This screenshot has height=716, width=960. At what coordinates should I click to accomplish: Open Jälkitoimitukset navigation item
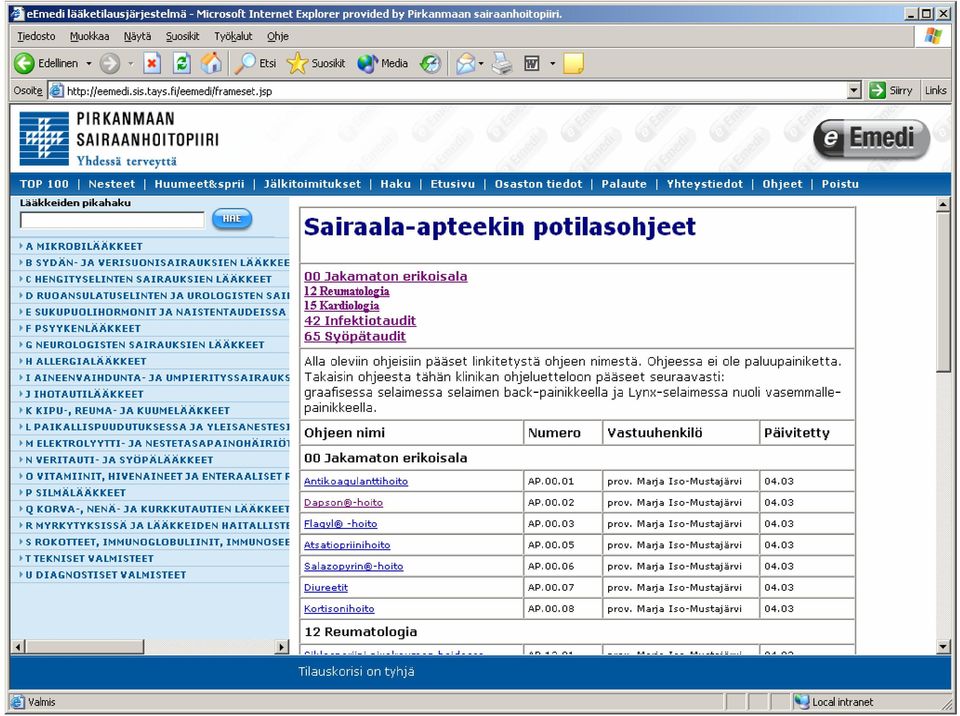pos(312,184)
